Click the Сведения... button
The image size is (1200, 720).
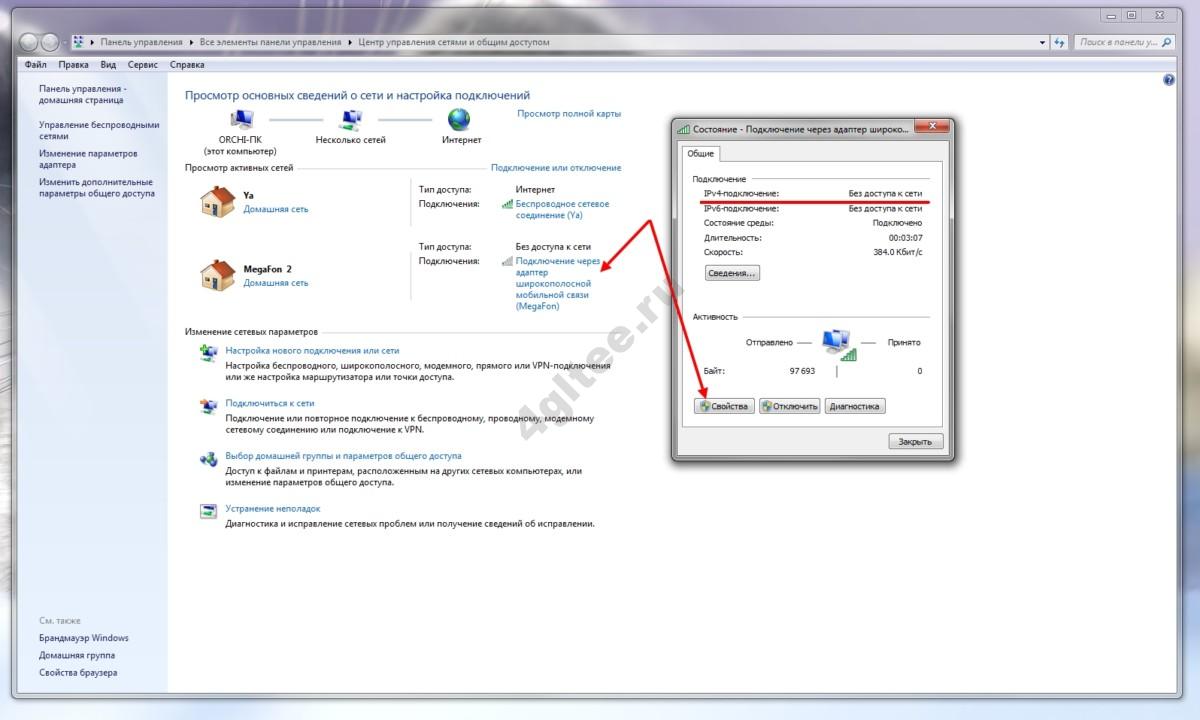point(732,273)
